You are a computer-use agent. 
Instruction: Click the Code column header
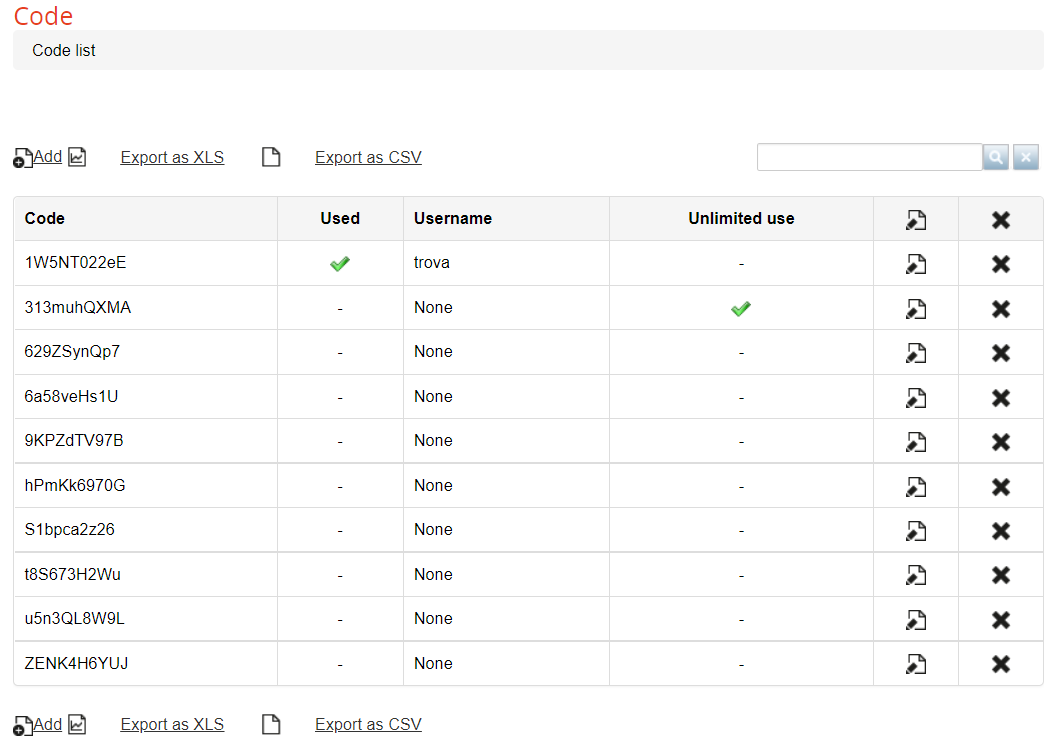[x=45, y=218]
